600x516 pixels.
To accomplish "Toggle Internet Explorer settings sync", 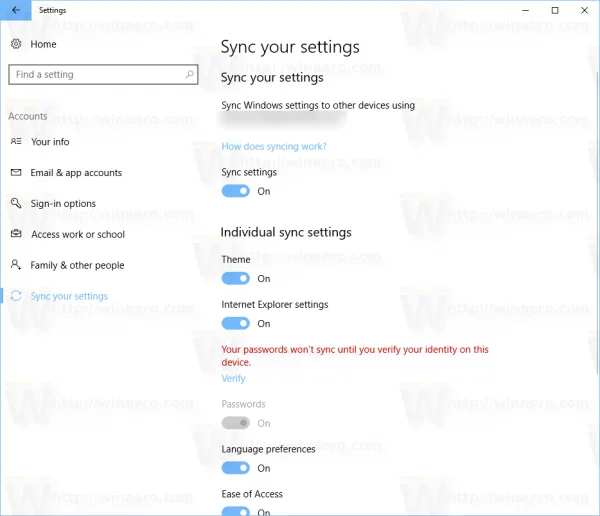I will (236, 323).
